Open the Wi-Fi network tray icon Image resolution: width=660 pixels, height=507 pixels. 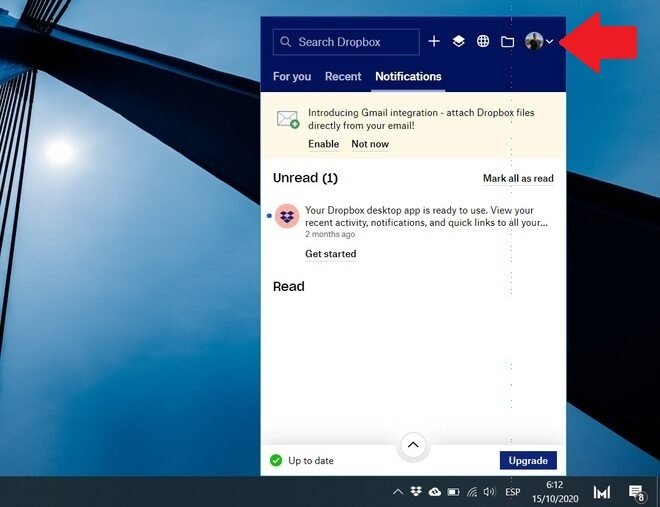pyautogui.click(x=472, y=492)
